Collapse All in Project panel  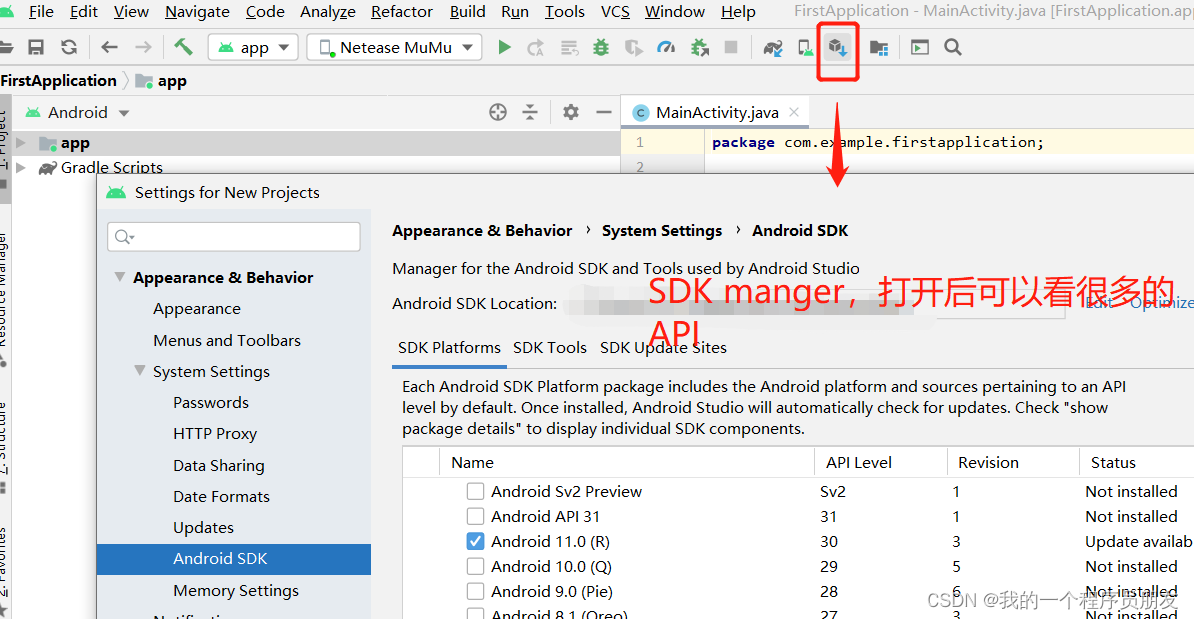pos(530,113)
